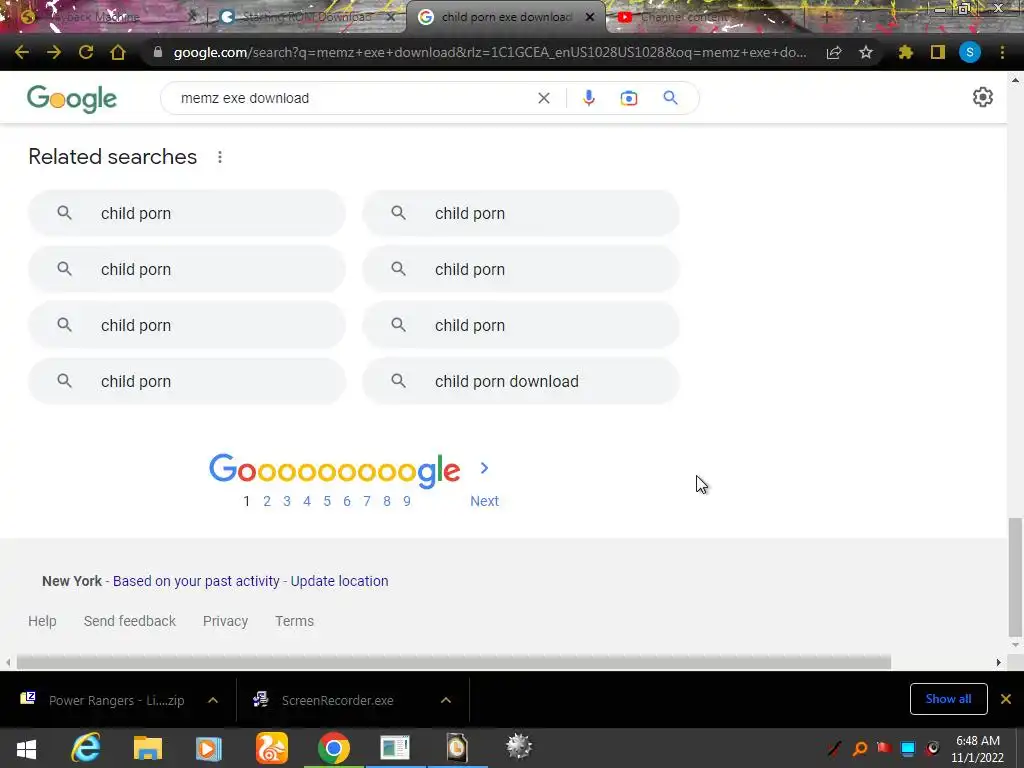Click Chrome's forward arrow button
Screen dimensions: 1024x768
coord(54,52)
